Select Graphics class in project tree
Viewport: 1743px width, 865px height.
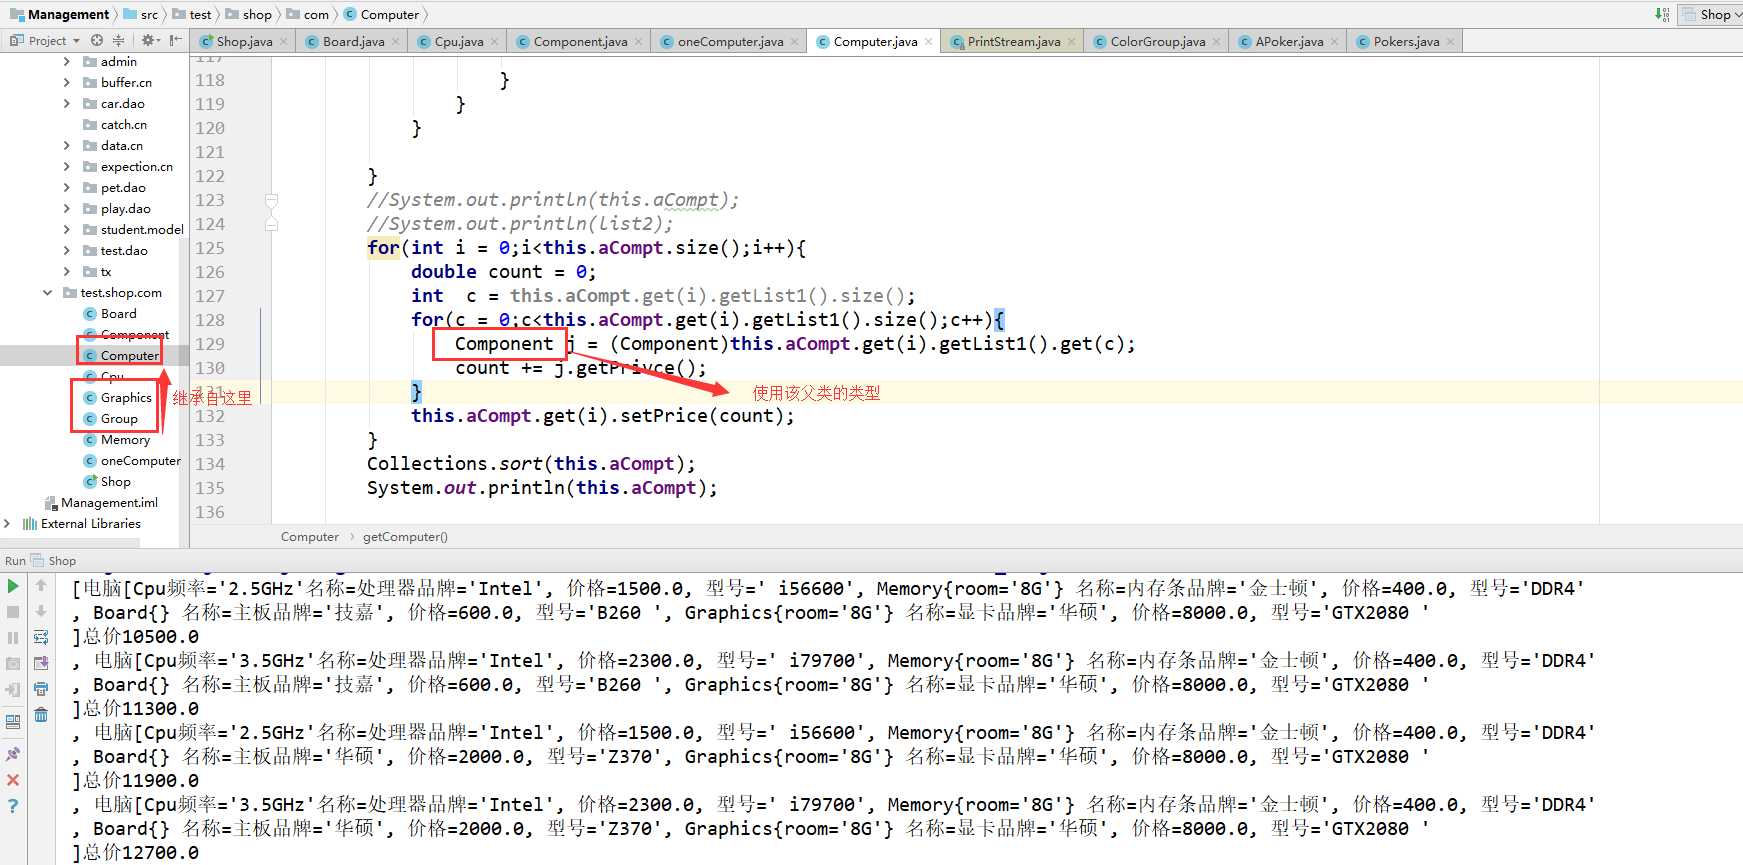(117, 397)
